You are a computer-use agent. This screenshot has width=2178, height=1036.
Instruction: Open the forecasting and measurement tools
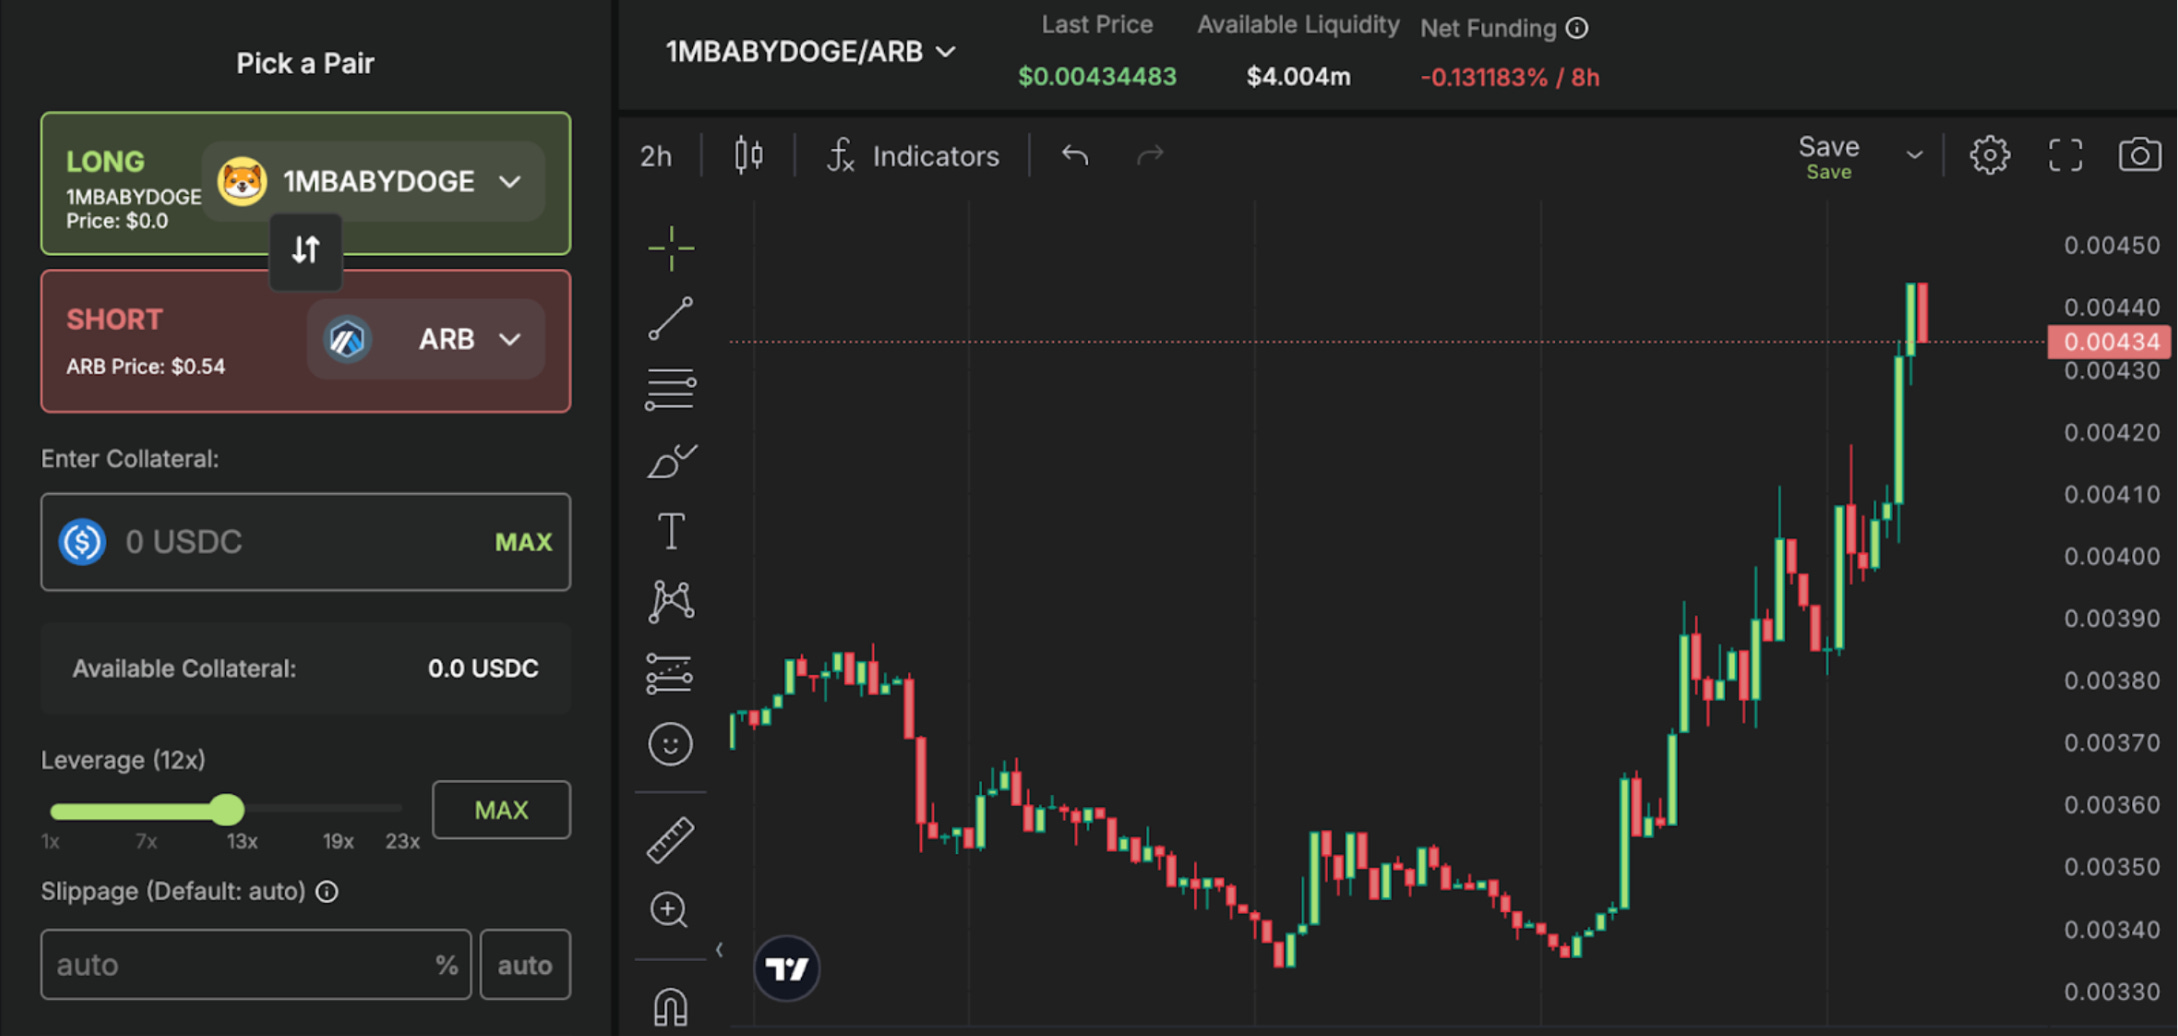pyautogui.click(x=670, y=673)
